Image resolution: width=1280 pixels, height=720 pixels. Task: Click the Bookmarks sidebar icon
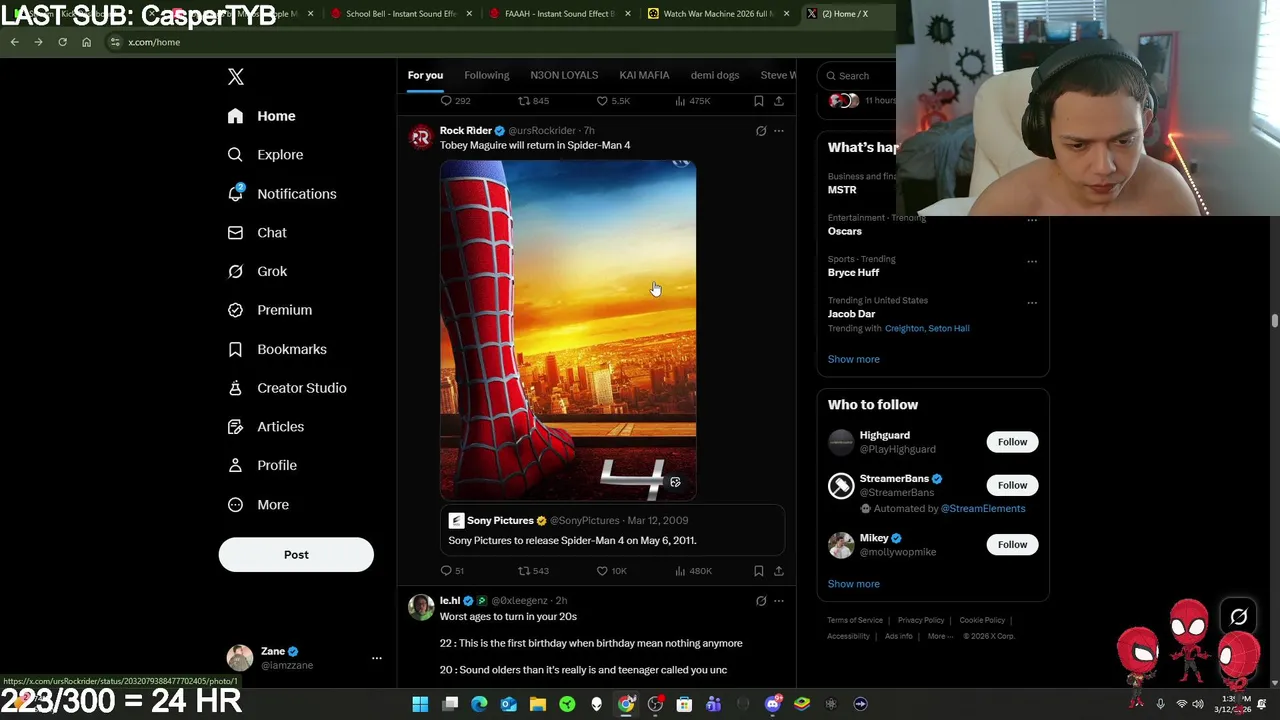pyautogui.click(x=235, y=349)
